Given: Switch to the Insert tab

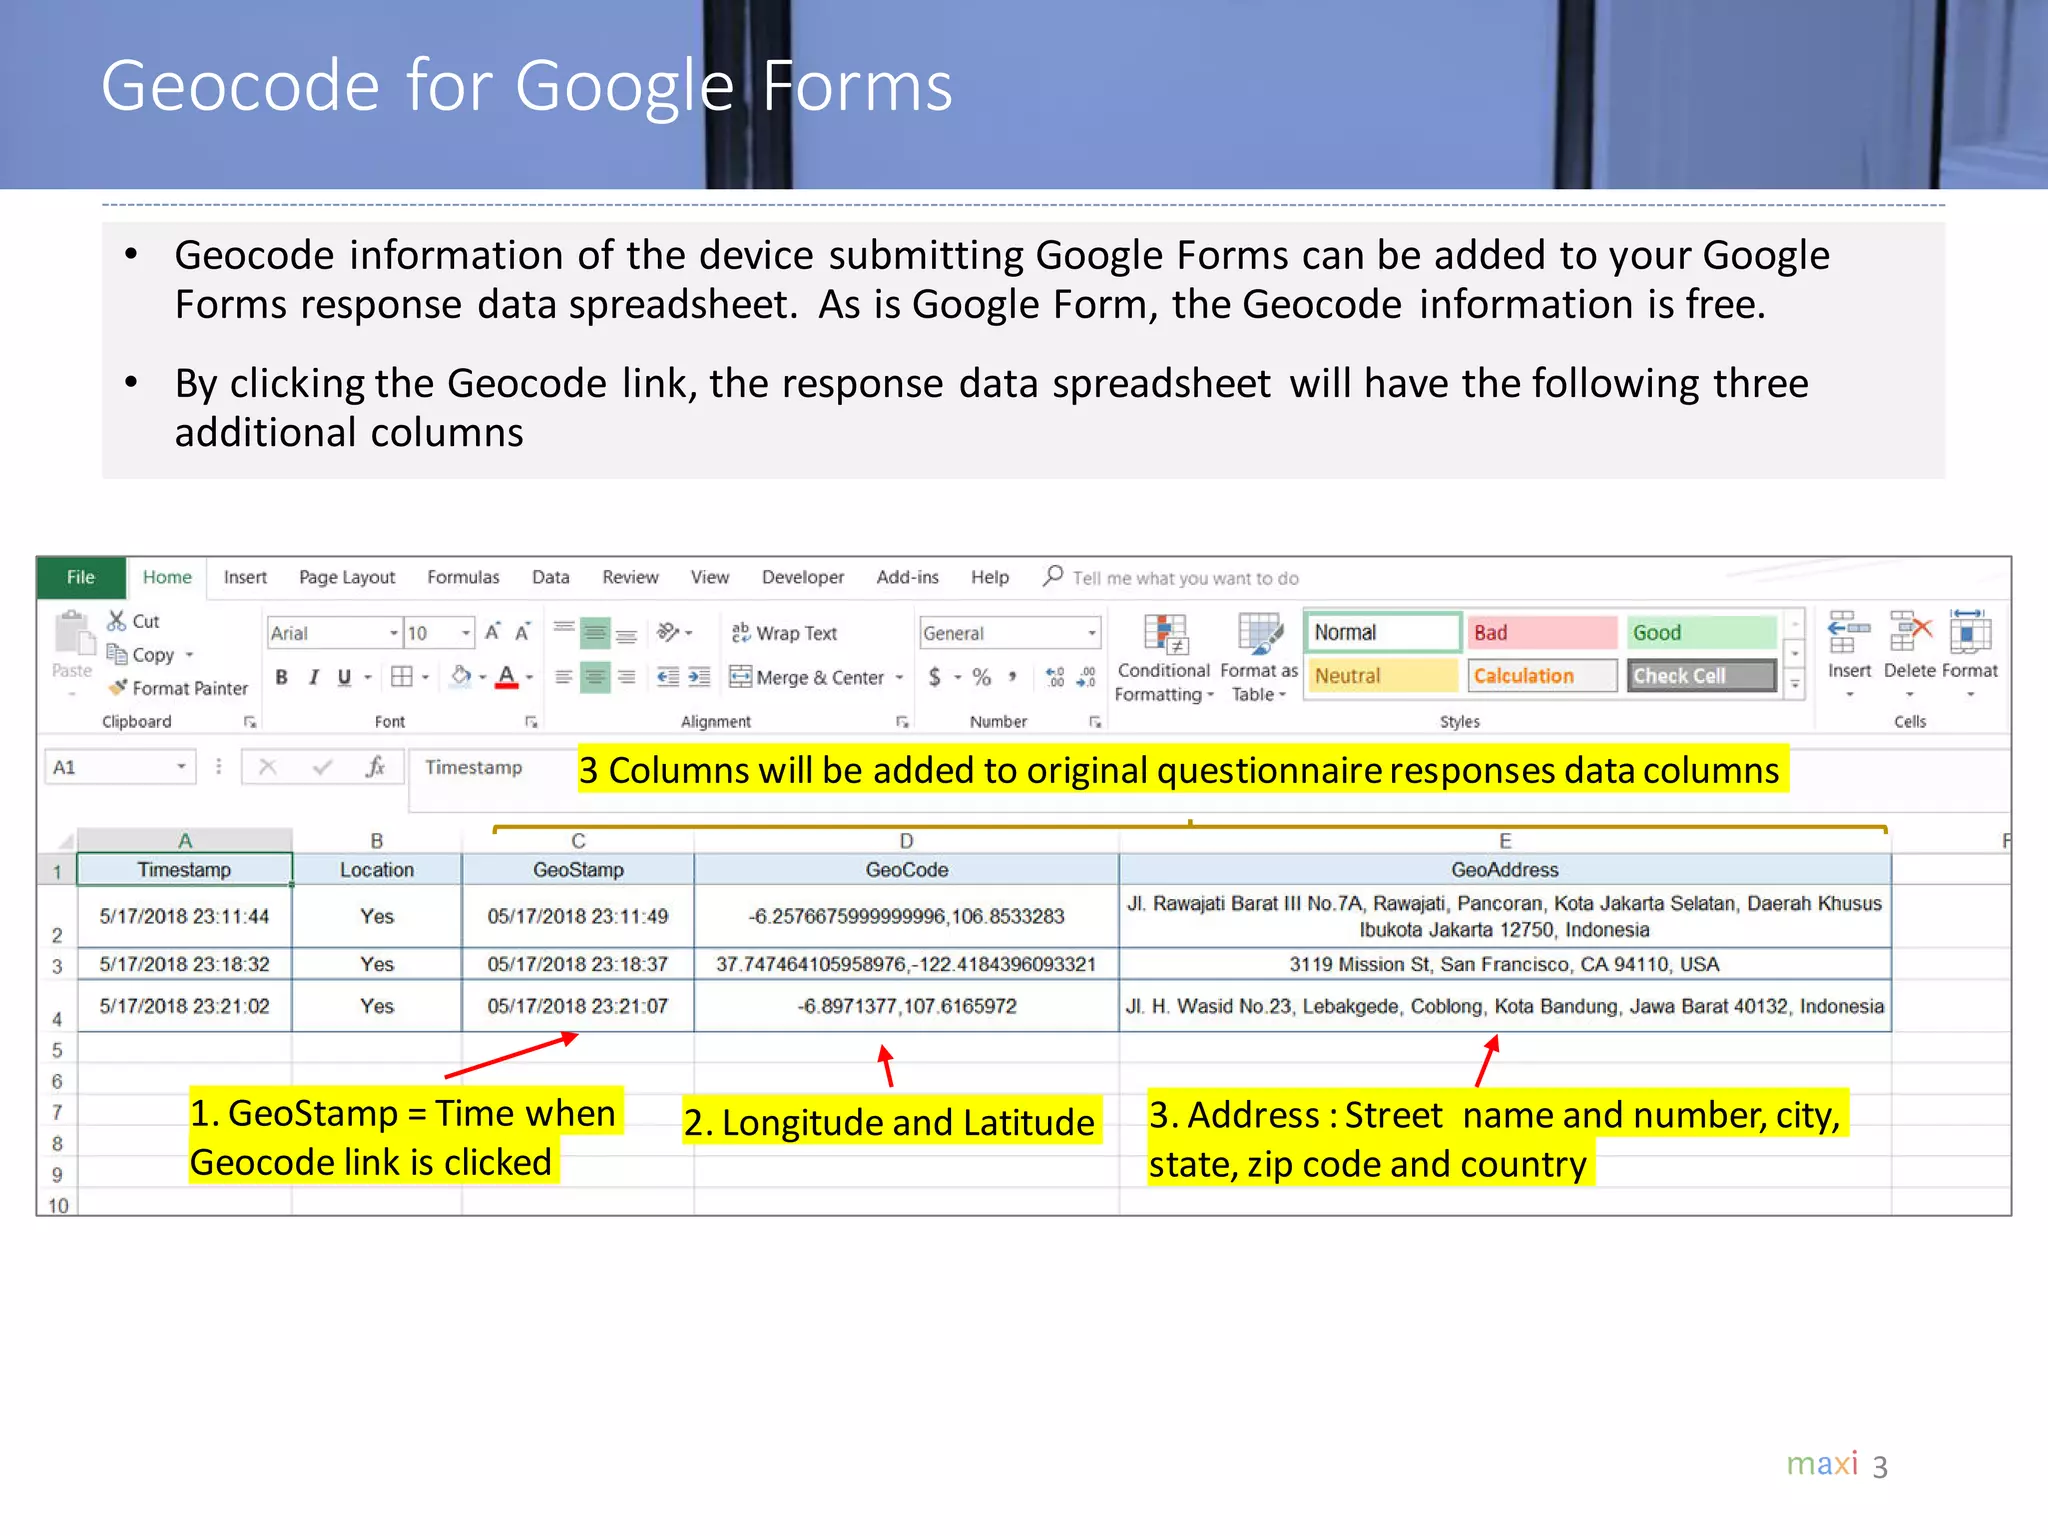Looking at the screenshot, I should pos(245,577).
